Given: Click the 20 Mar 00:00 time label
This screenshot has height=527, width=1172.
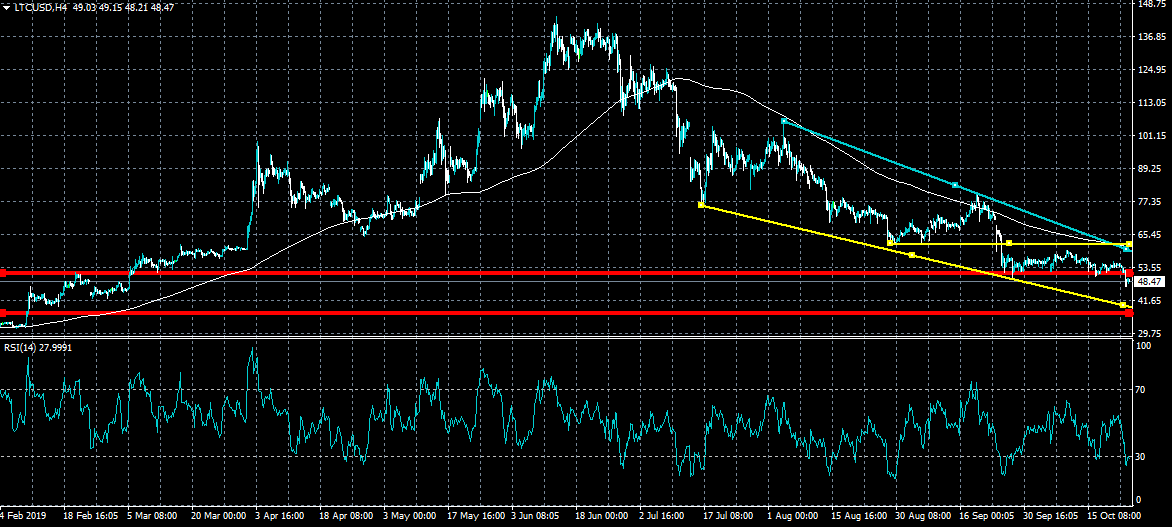Looking at the screenshot, I should point(218,517).
